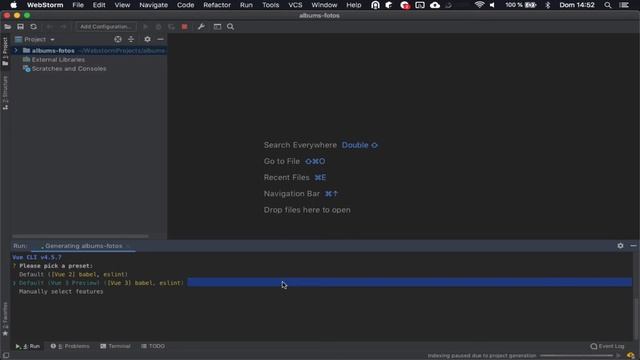Viewport: 640px width, 360px height.
Task: Click the Search Everywhere magnifier icon
Action: tap(230, 27)
